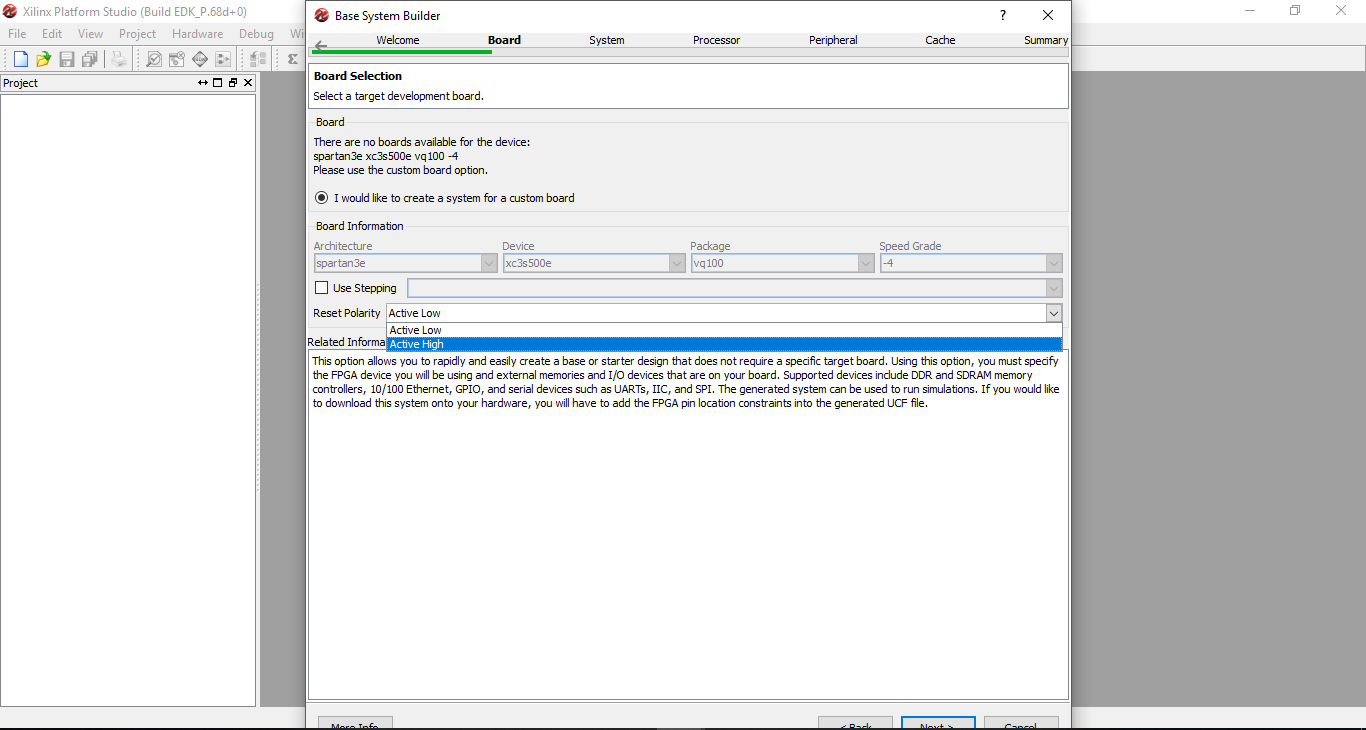The width and height of the screenshot is (1366, 730).
Task: Click the Cancel button
Action: click(x=1021, y=723)
